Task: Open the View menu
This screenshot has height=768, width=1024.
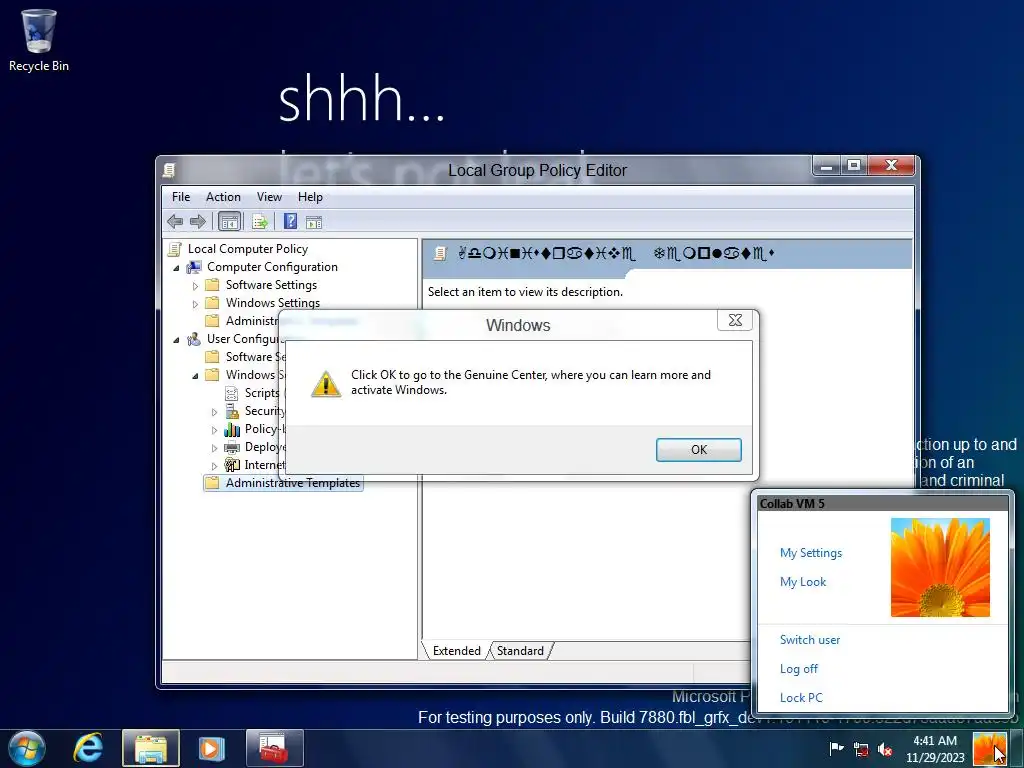Action: 269,197
